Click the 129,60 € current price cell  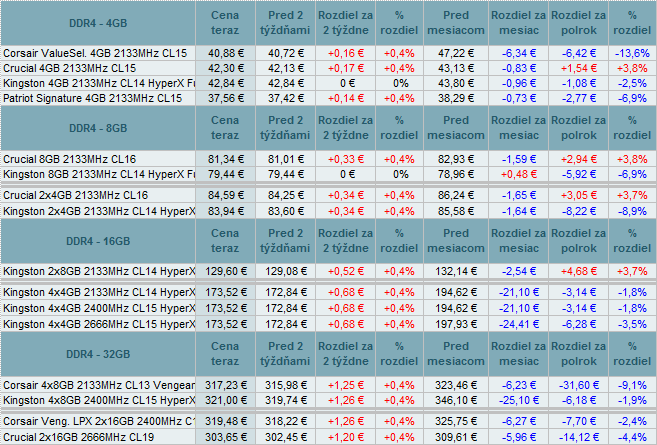click(x=226, y=272)
